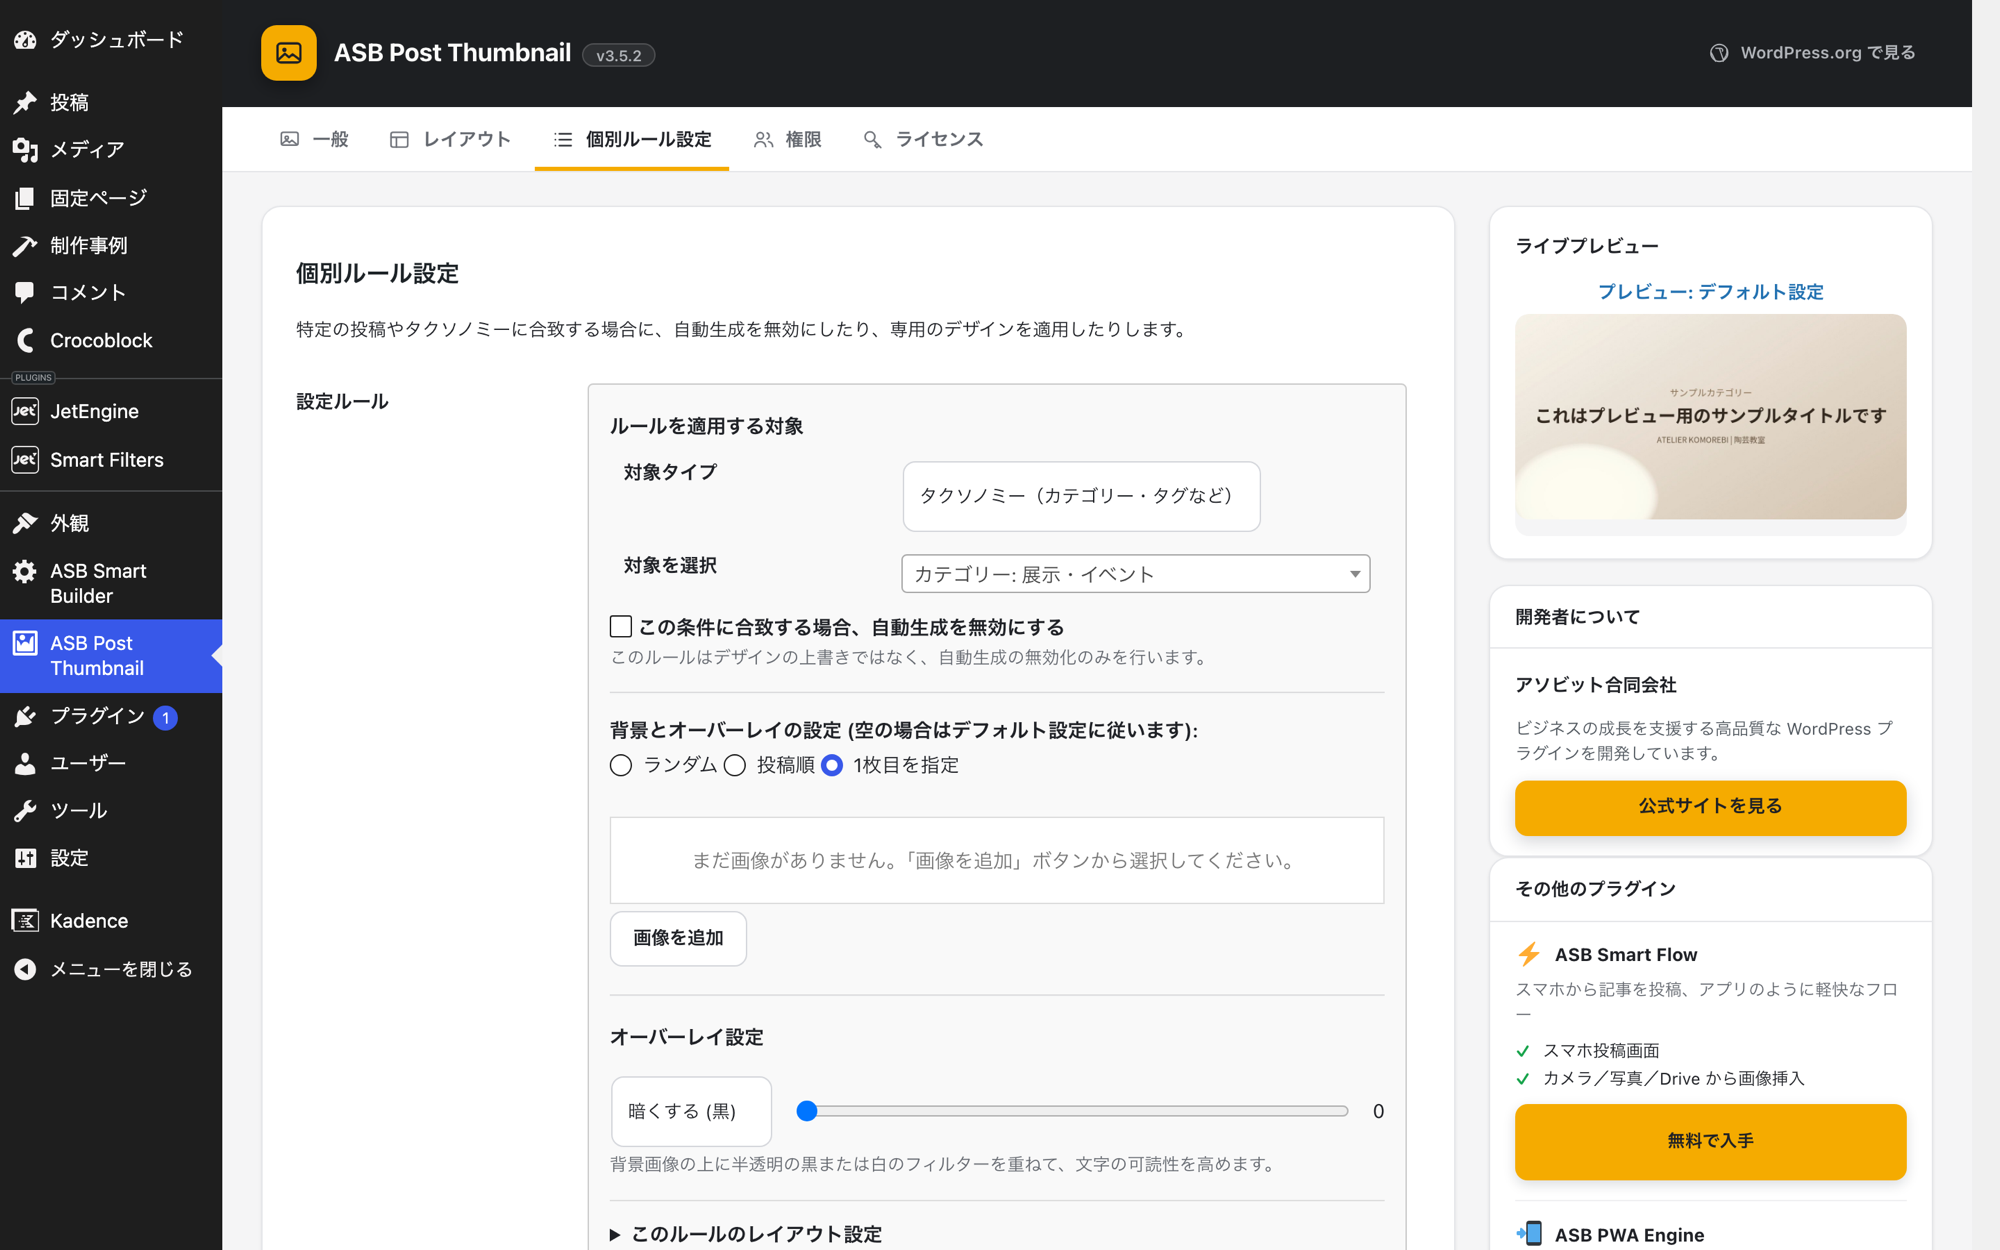Click the ASB PWA Engine plugin title
Screen dimensions: 2000x1250
(x=1629, y=1234)
